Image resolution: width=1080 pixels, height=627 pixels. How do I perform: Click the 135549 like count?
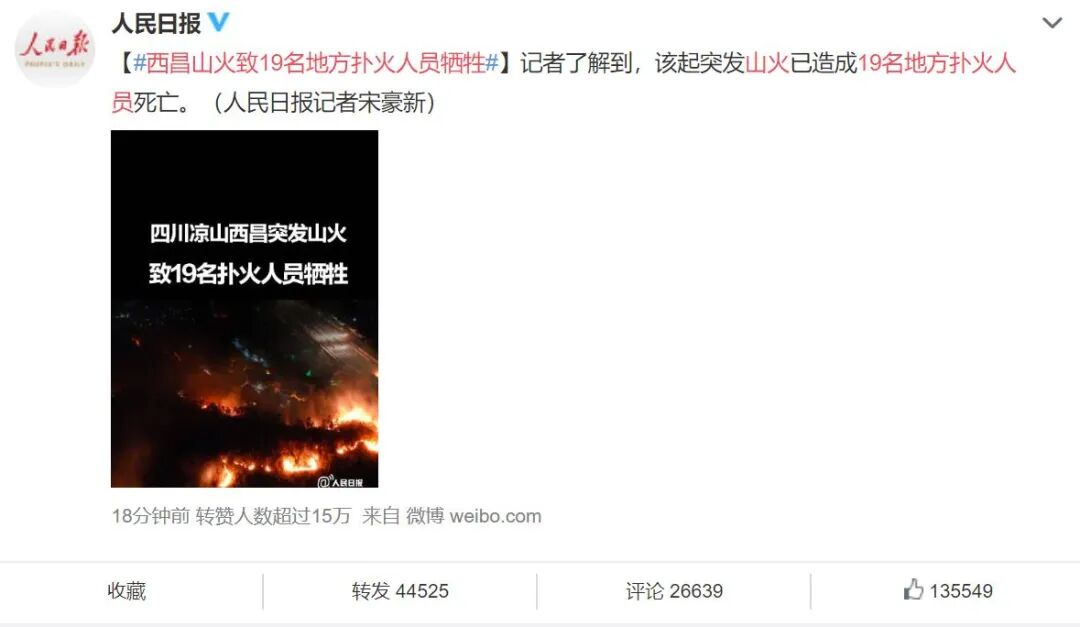tap(961, 591)
